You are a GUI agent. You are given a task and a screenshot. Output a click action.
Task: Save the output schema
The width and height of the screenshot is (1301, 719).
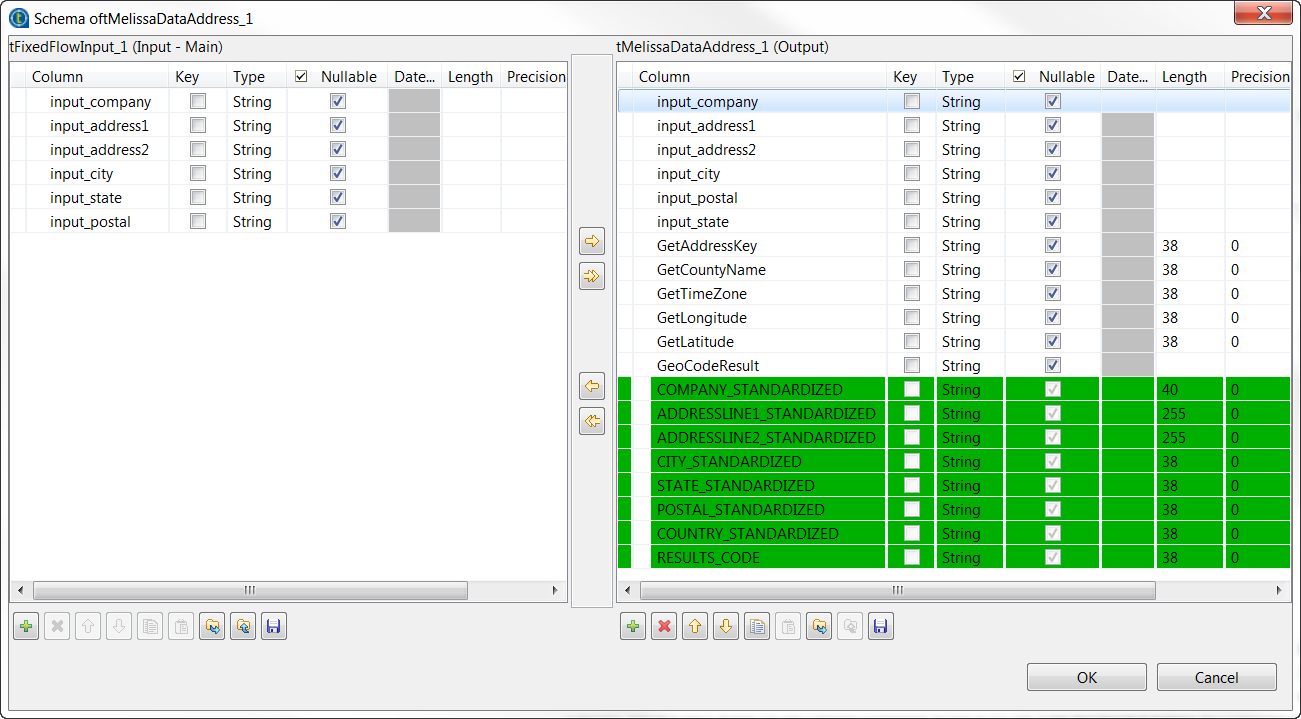tap(880, 626)
